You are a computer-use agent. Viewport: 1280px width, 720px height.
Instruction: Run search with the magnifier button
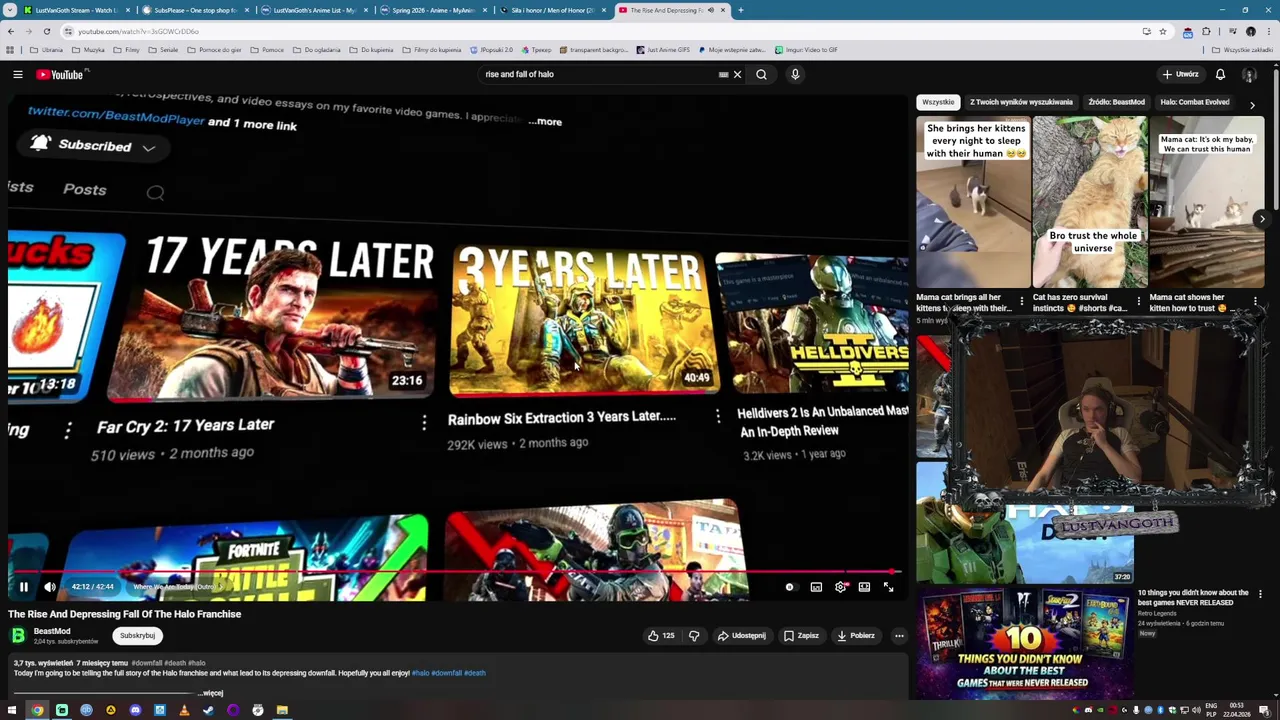point(761,74)
